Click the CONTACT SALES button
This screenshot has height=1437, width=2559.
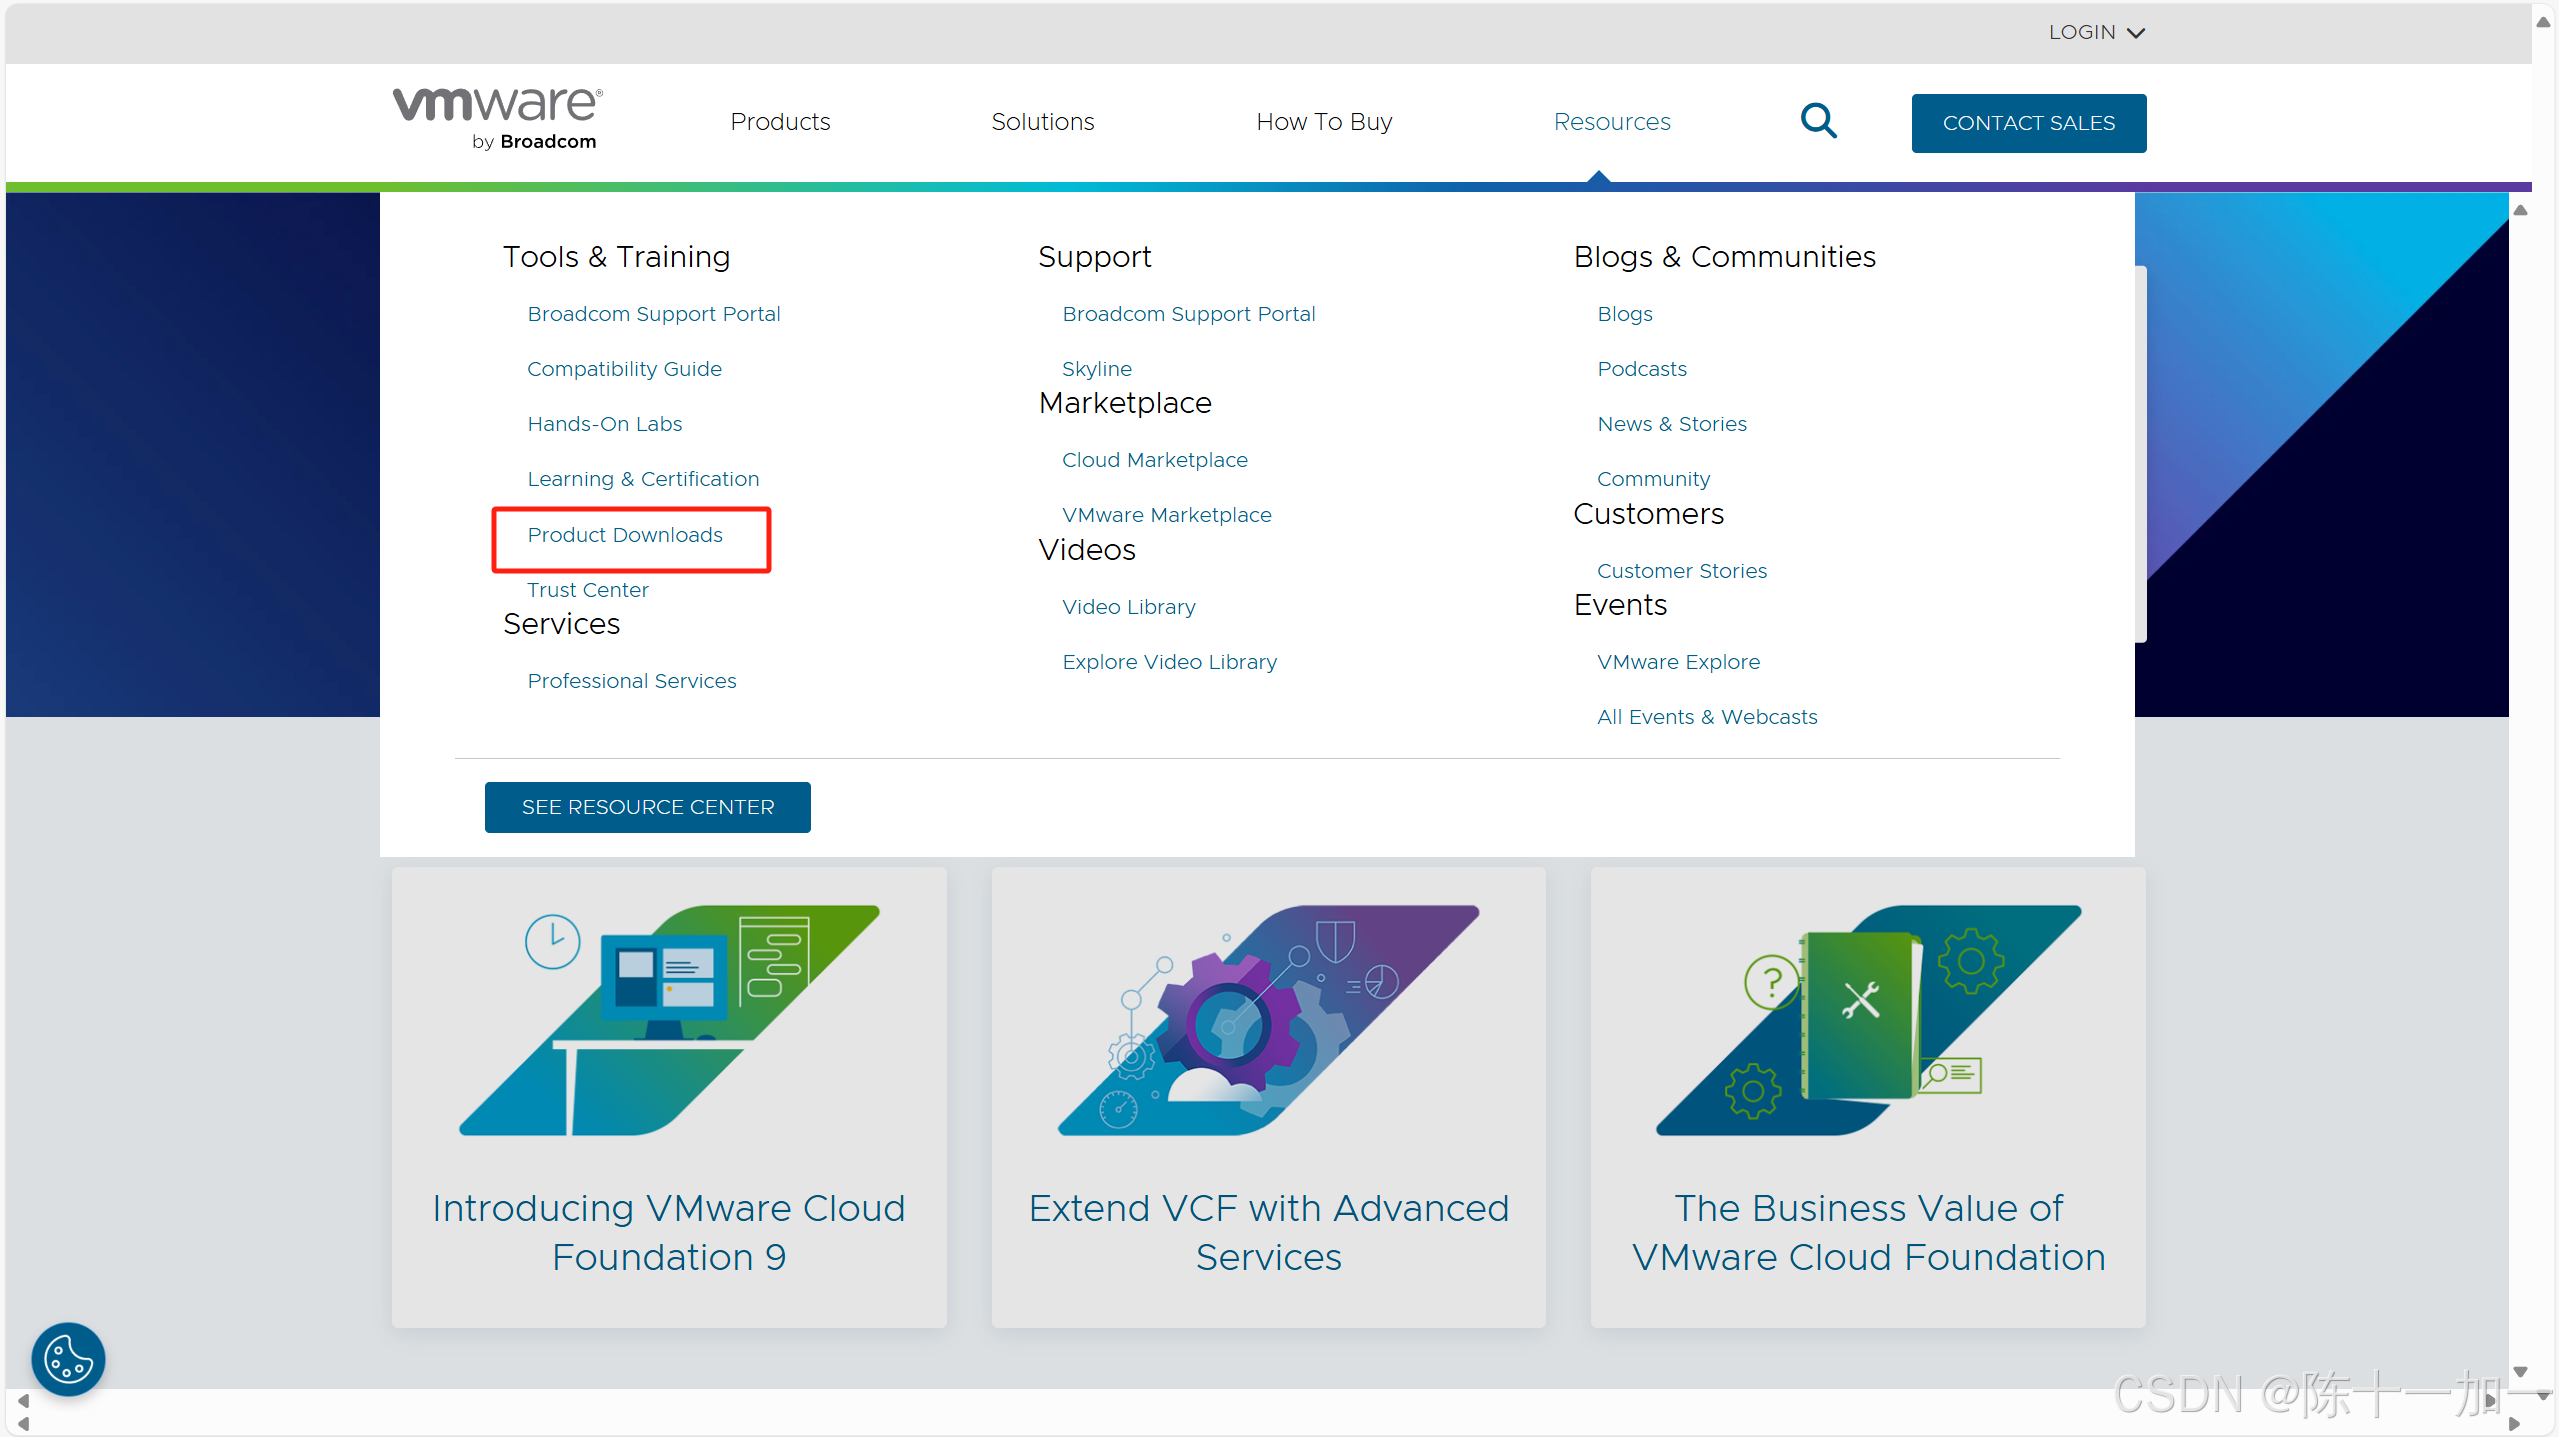click(2028, 123)
